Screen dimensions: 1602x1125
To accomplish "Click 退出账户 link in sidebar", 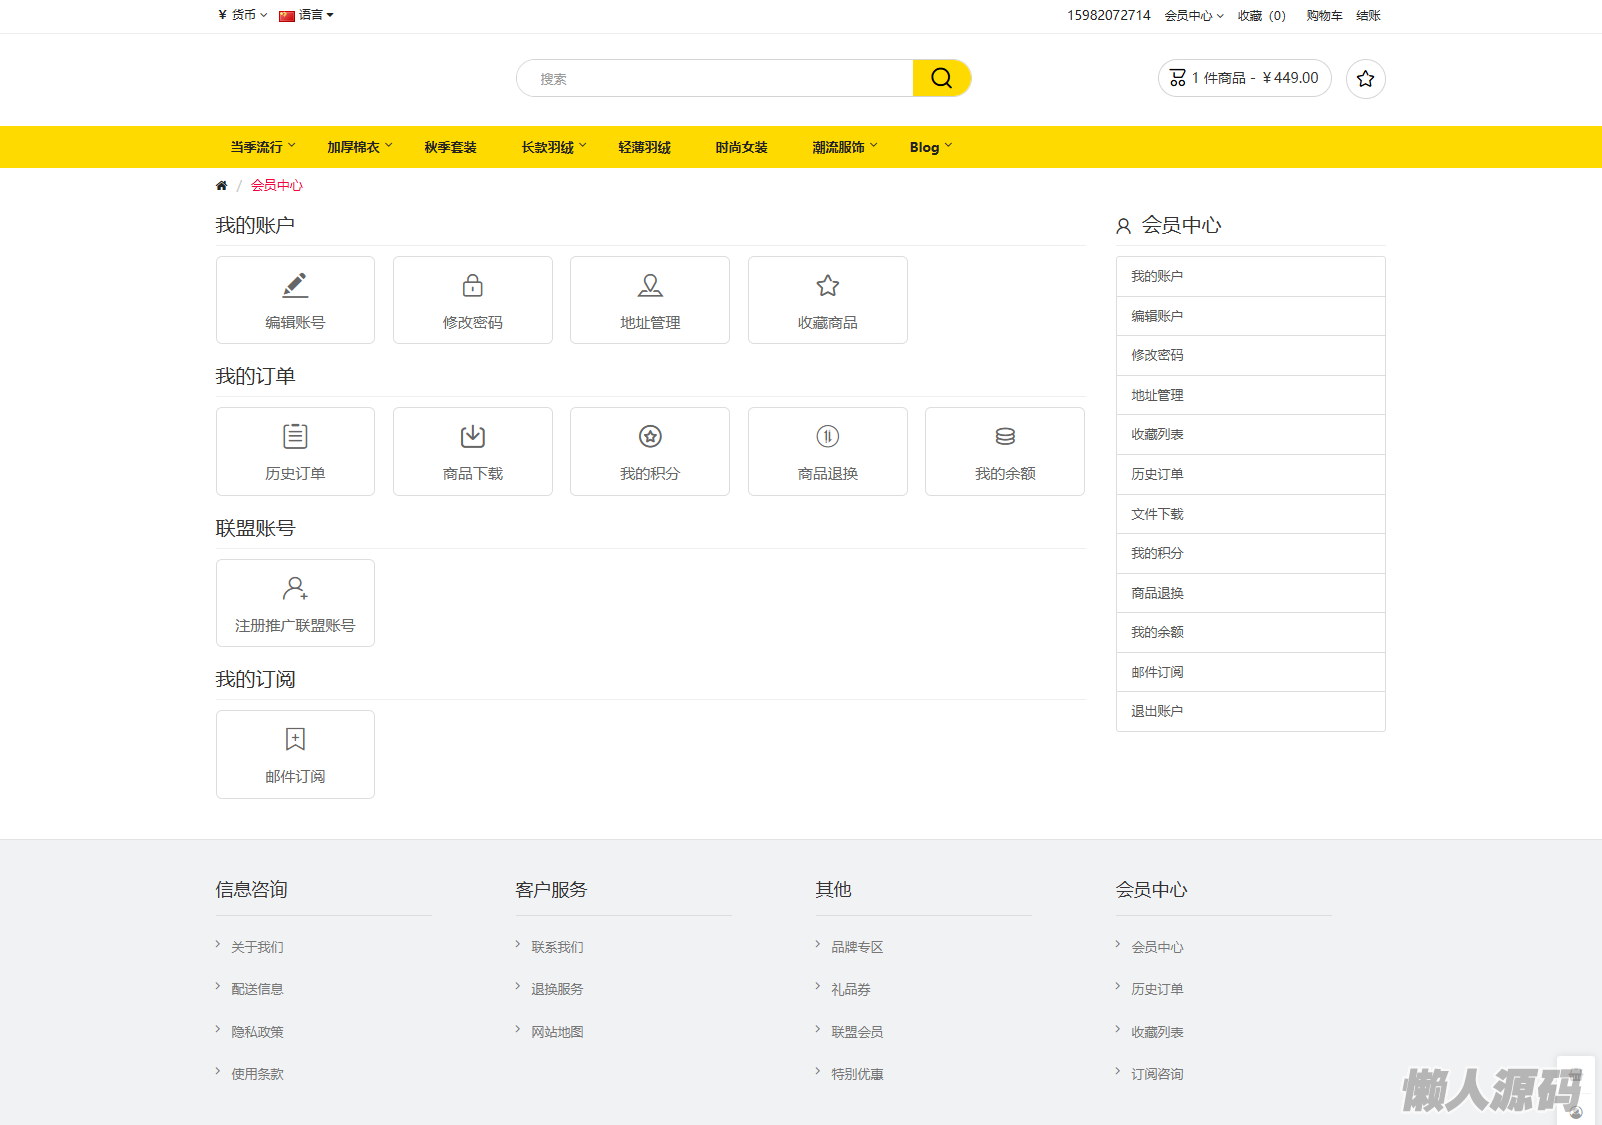I will click(x=1157, y=711).
